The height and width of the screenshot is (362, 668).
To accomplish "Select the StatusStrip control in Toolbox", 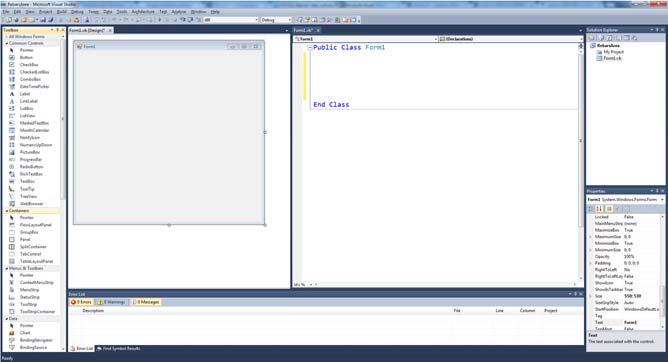I will [x=29, y=297].
